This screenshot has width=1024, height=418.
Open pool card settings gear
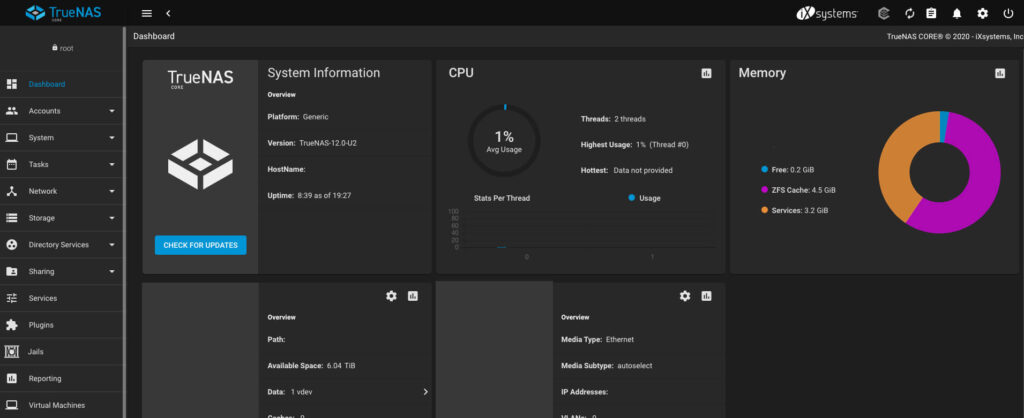(x=391, y=296)
